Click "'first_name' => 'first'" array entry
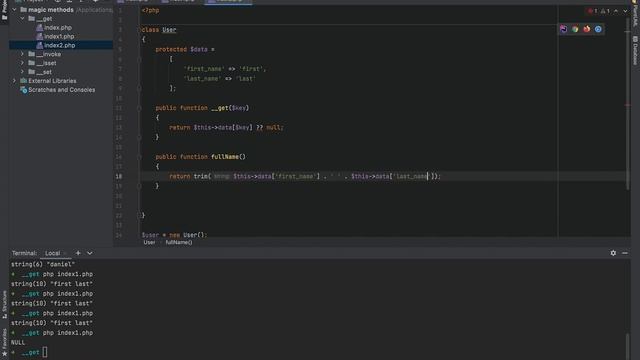The height and width of the screenshot is (360, 640). coord(224,69)
